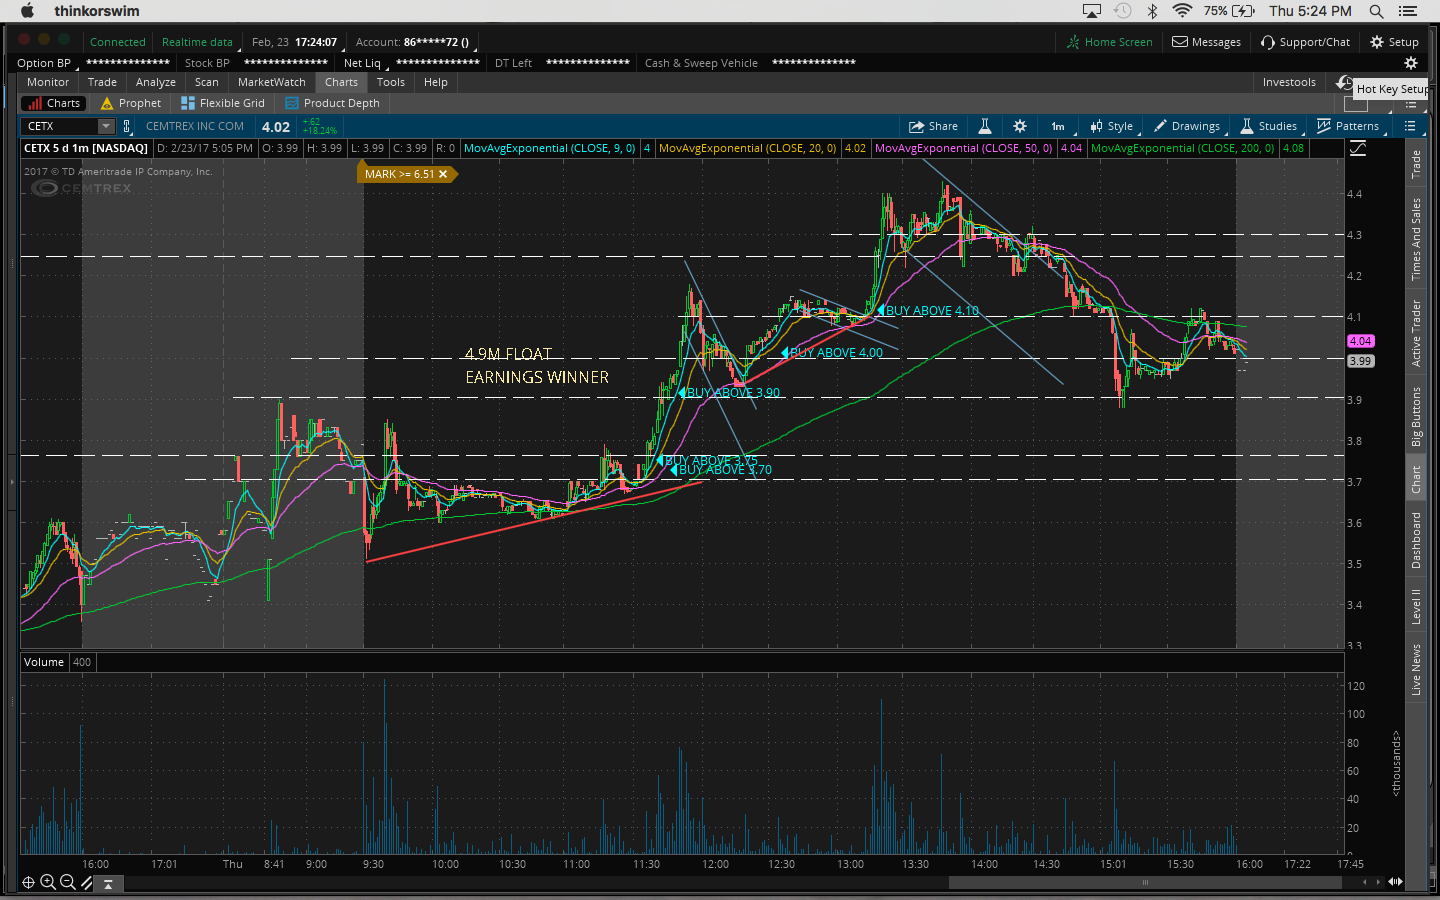Image resolution: width=1440 pixels, height=900 pixels.
Task: Click the symbol link clip icon beside CETX
Action: coord(127,126)
